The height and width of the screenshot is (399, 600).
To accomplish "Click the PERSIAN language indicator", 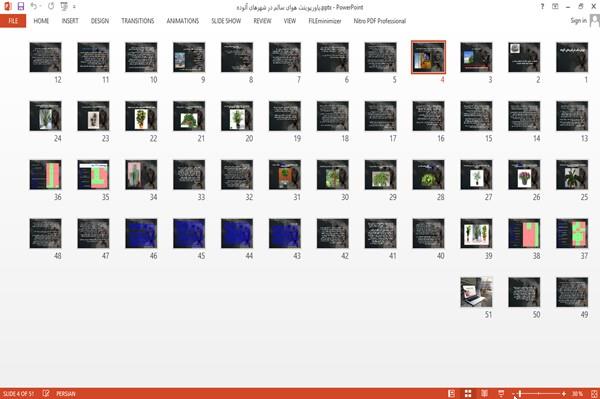I will pyautogui.click(x=66, y=394).
